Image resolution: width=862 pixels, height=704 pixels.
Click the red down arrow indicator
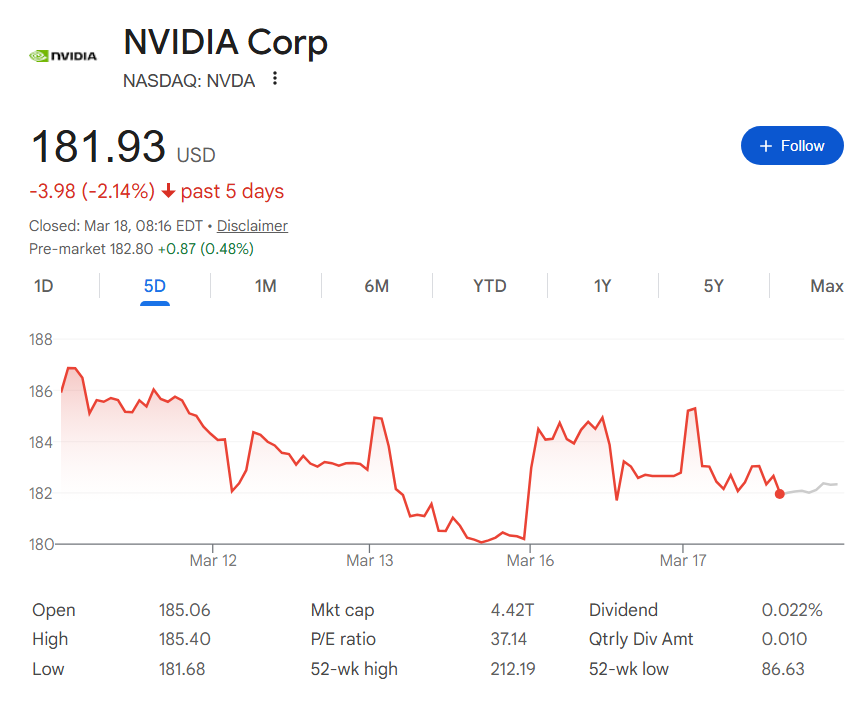pyautogui.click(x=168, y=192)
